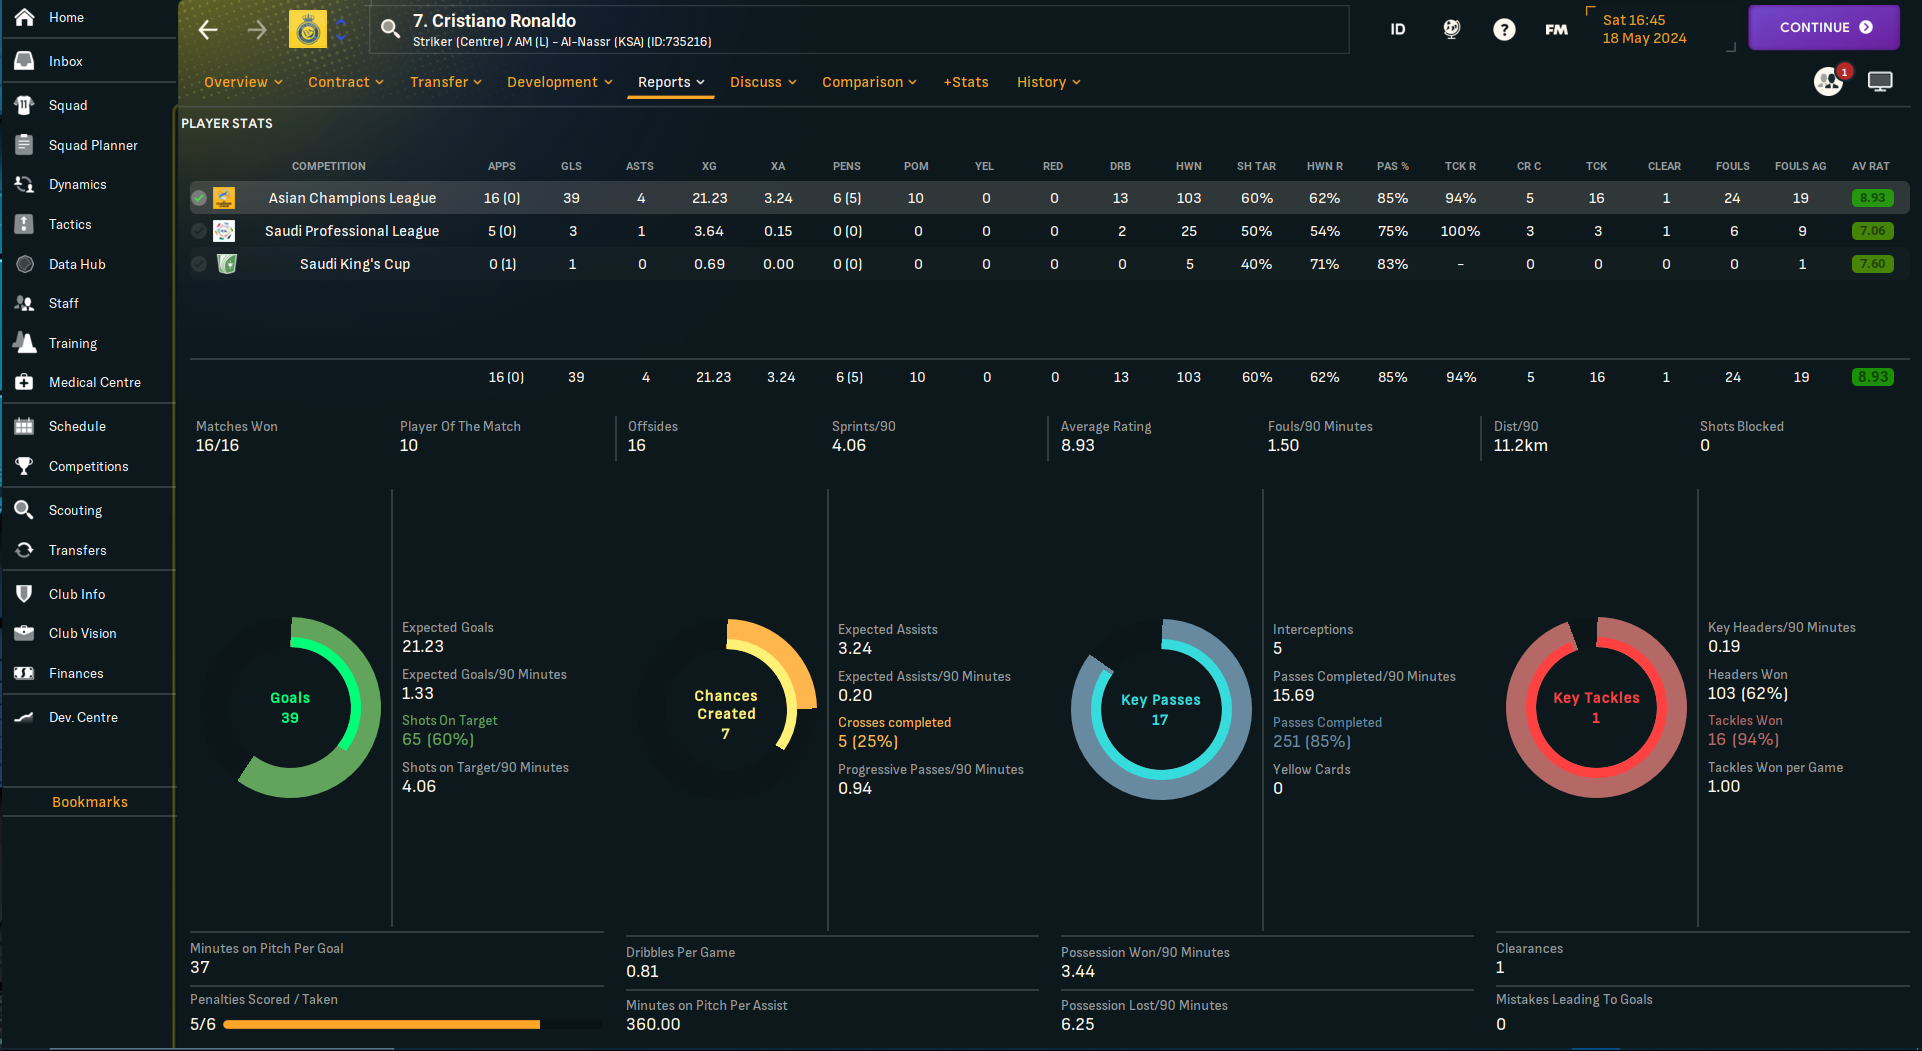Open the Bookmarks link

[x=90, y=802]
